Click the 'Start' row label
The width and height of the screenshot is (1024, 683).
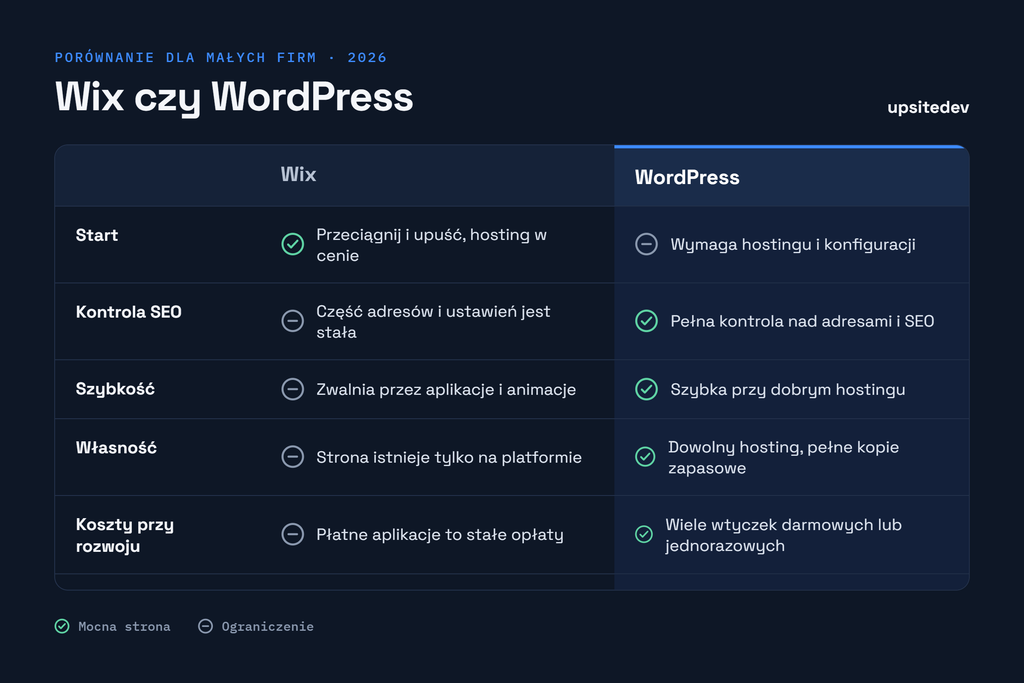(97, 235)
